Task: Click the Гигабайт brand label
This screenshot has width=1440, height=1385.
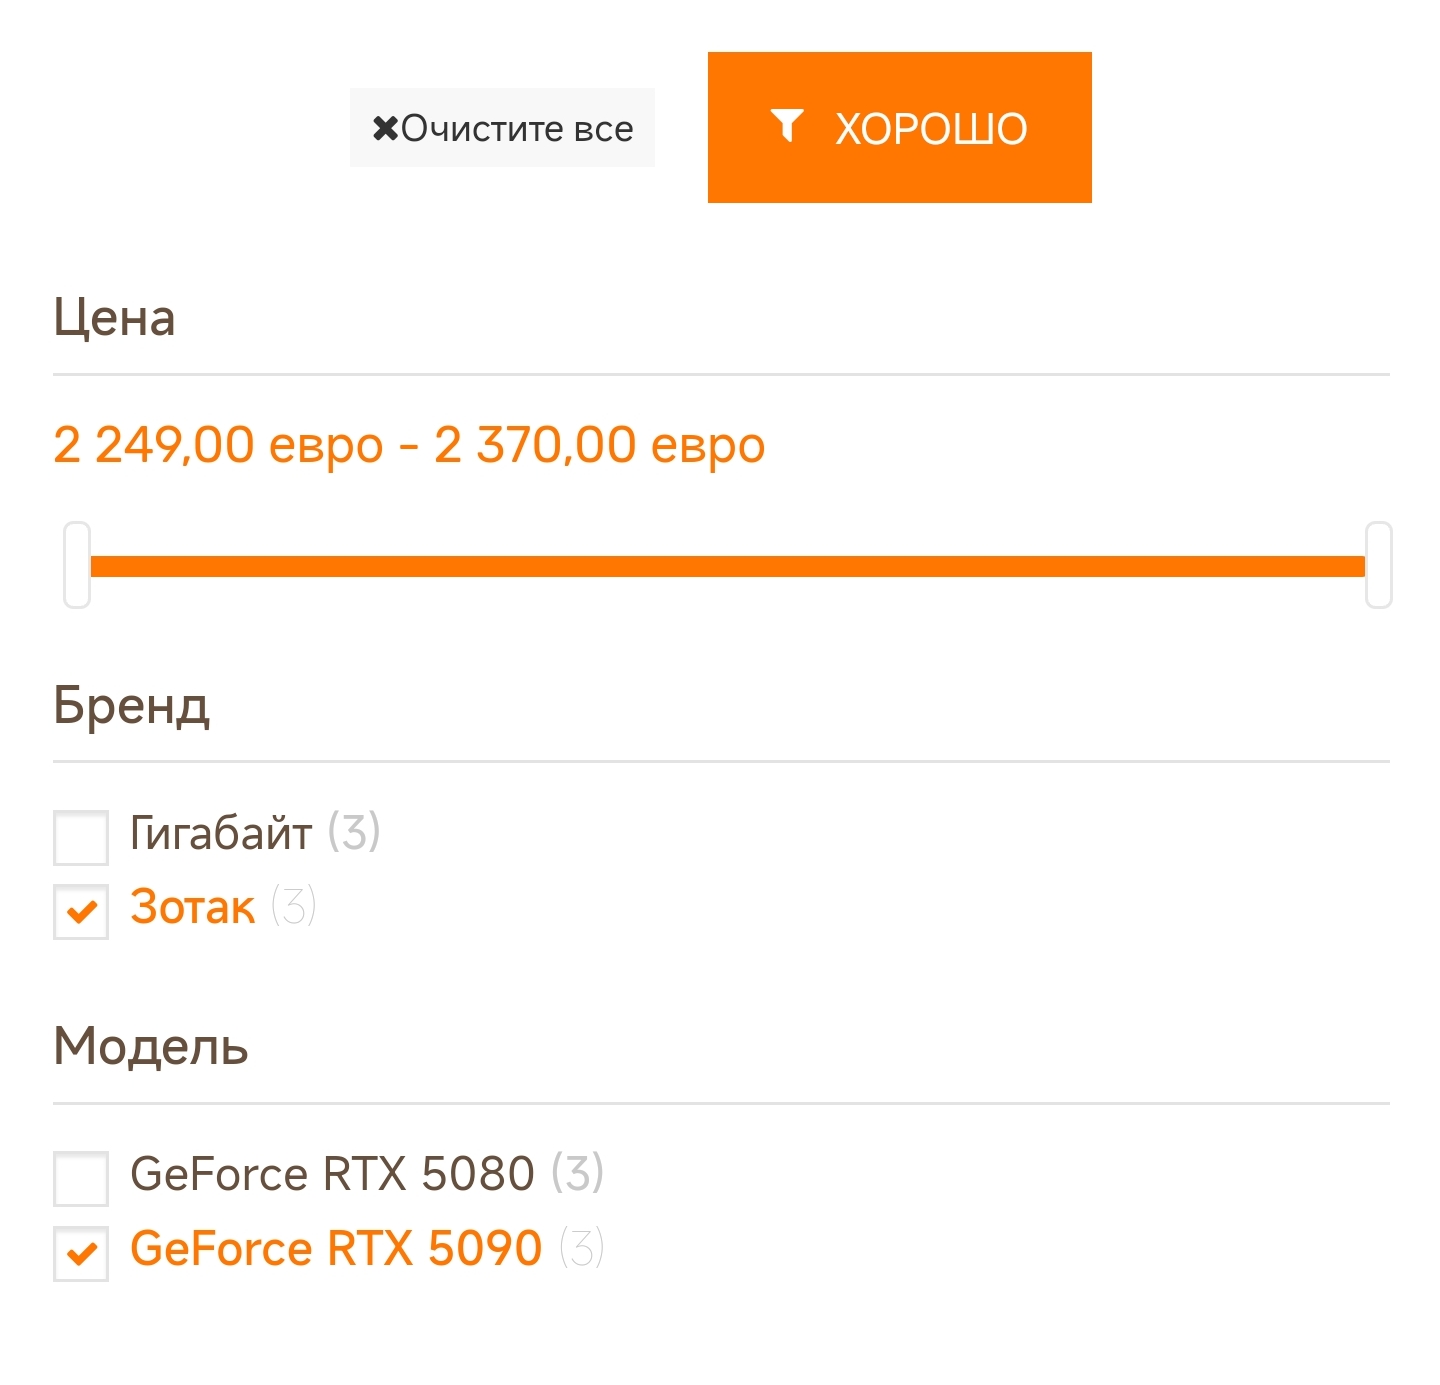Action: pyautogui.click(x=221, y=833)
